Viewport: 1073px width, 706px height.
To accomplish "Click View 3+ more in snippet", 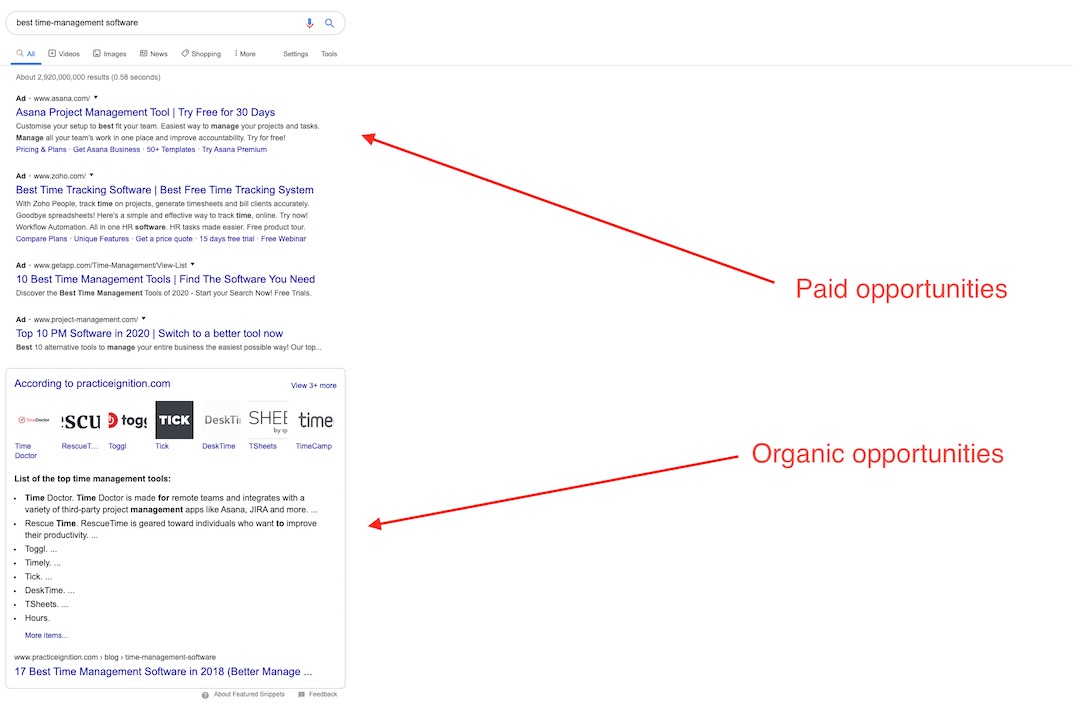I will pos(313,385).
